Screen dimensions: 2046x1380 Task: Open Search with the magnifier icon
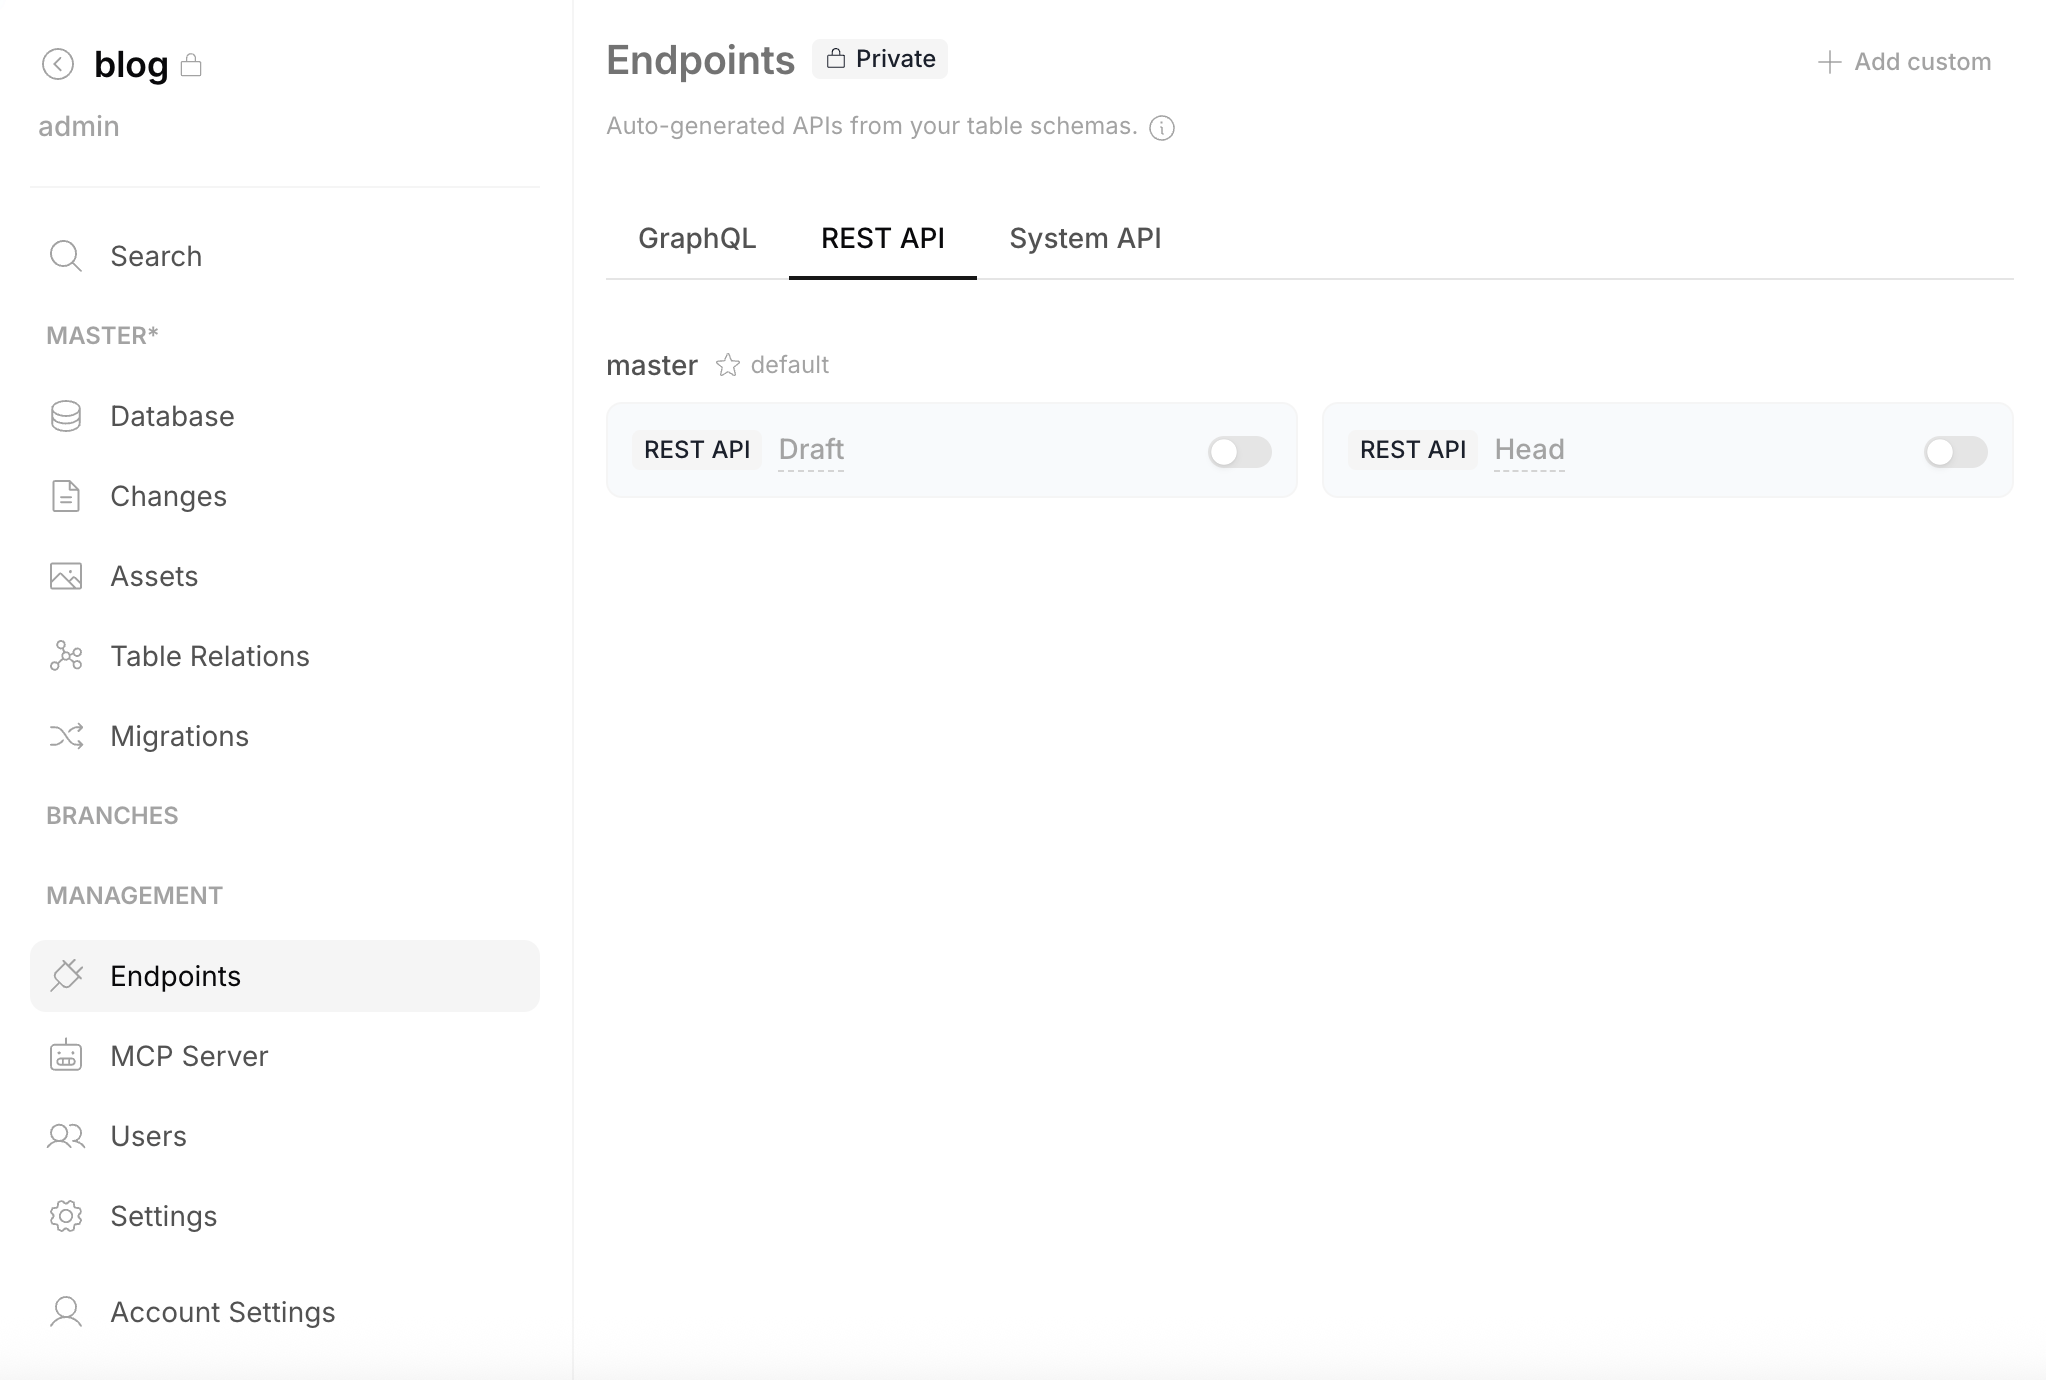65,256
